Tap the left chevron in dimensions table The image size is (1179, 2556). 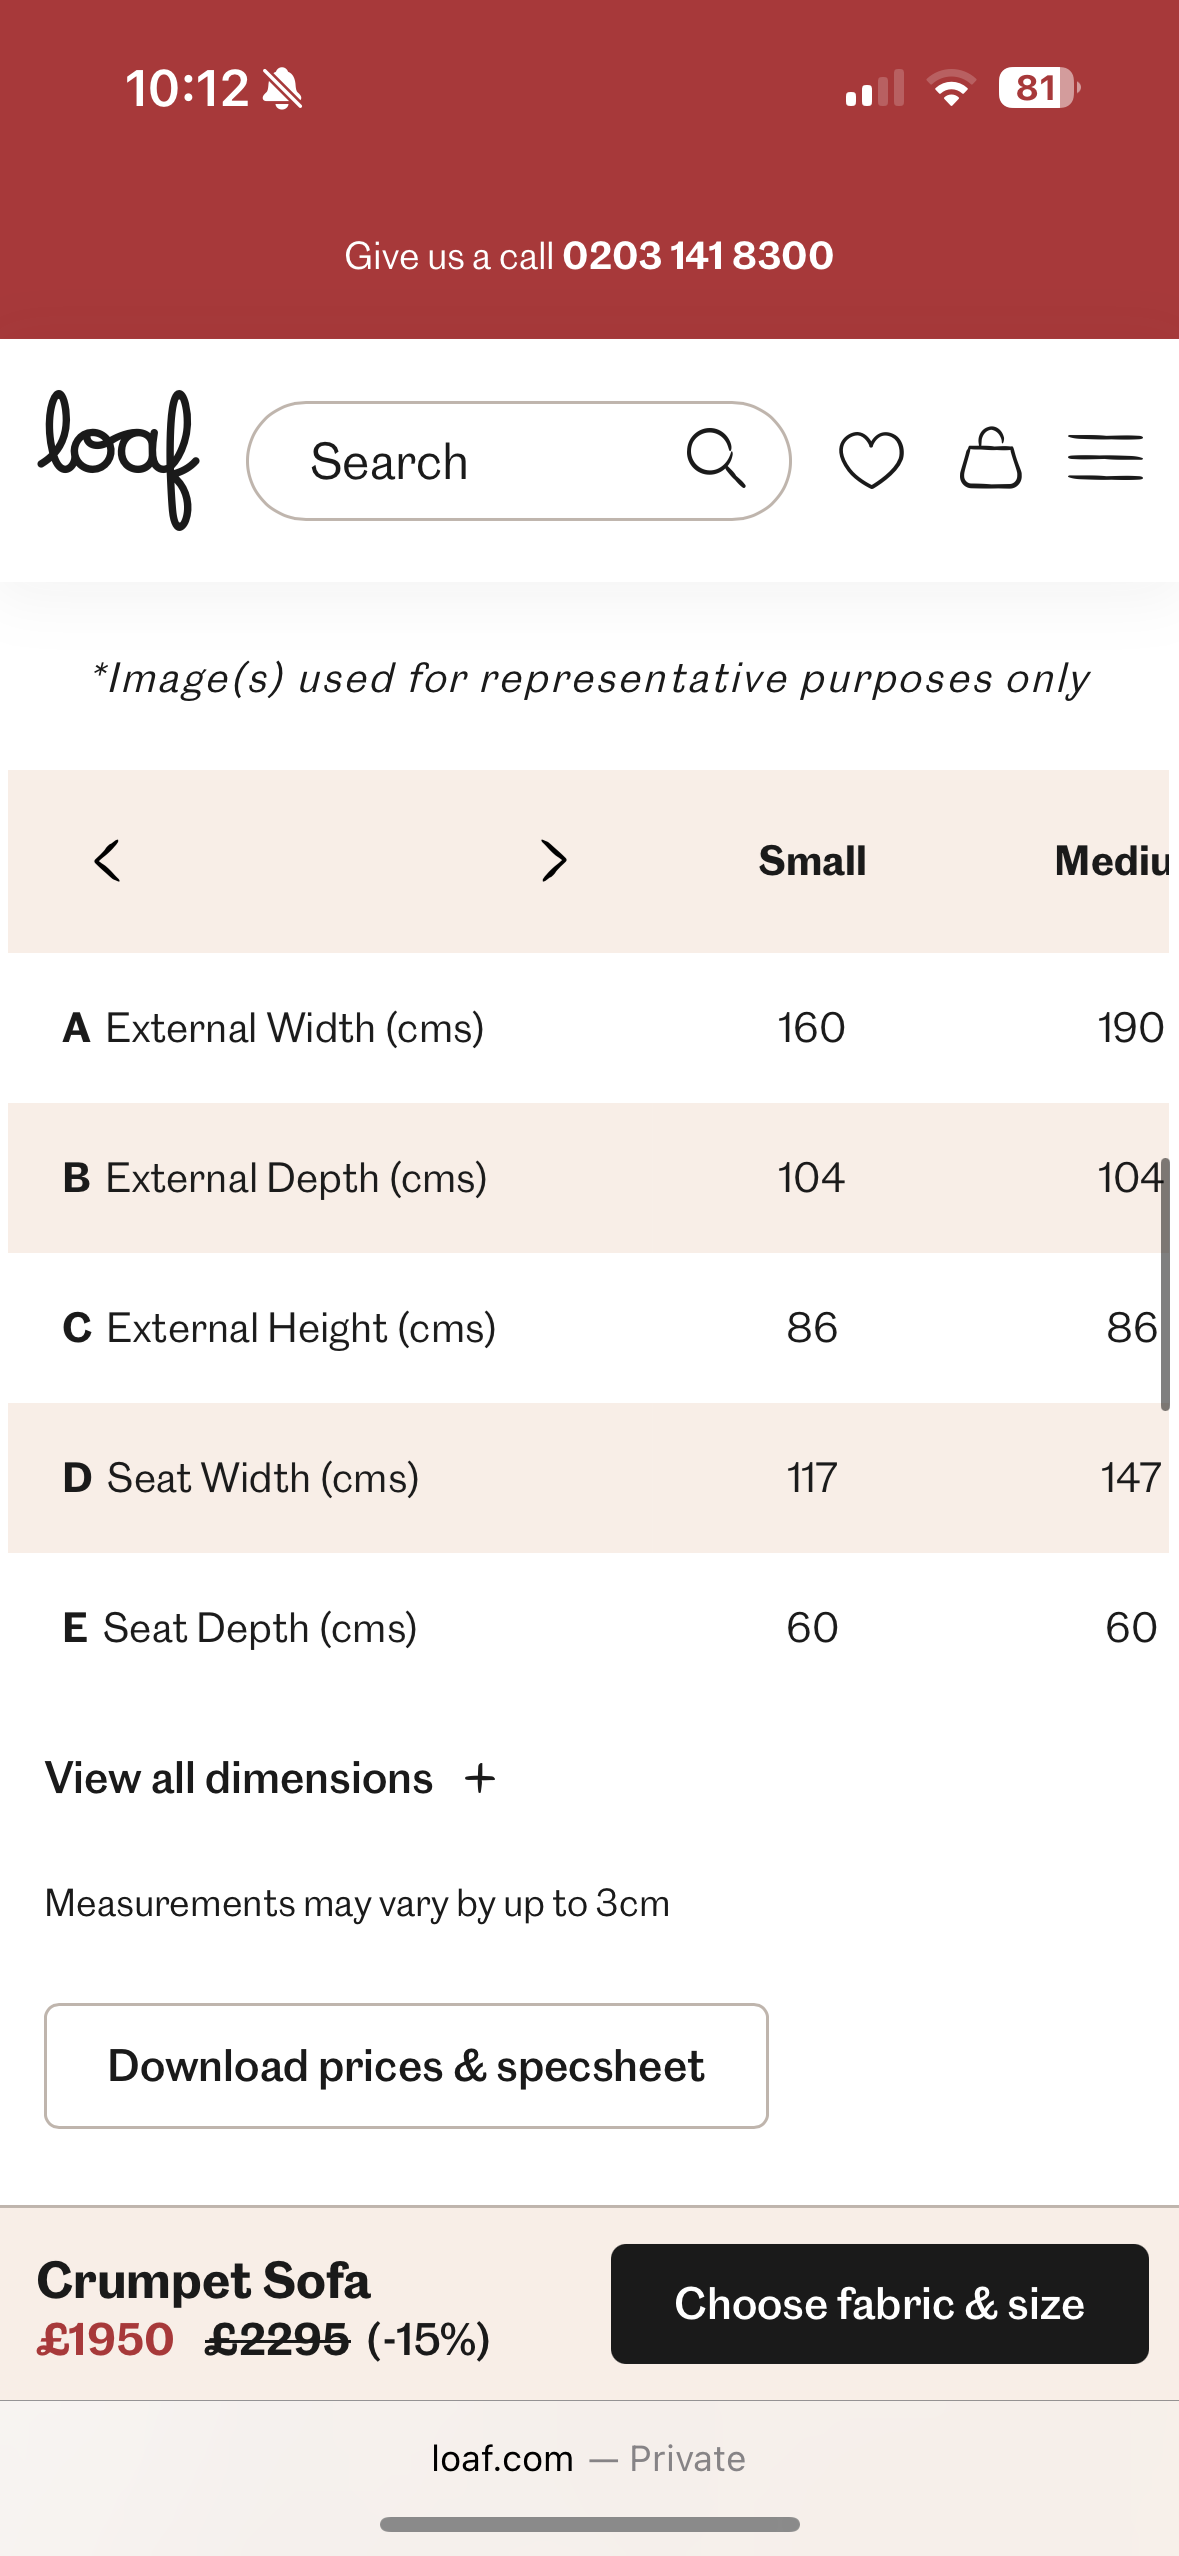coord(108,860)
